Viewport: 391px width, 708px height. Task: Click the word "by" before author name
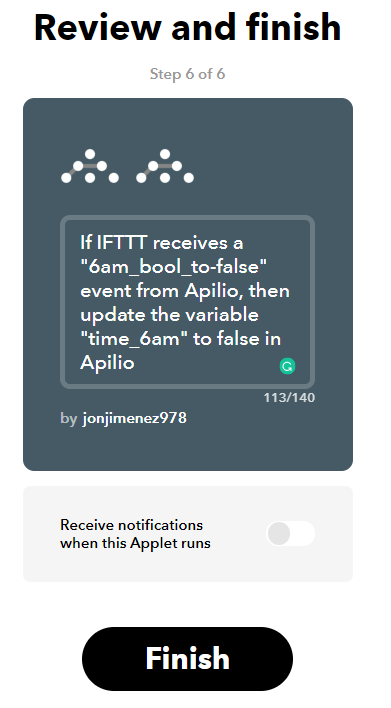pyautogui.click(x=69, y=419)
